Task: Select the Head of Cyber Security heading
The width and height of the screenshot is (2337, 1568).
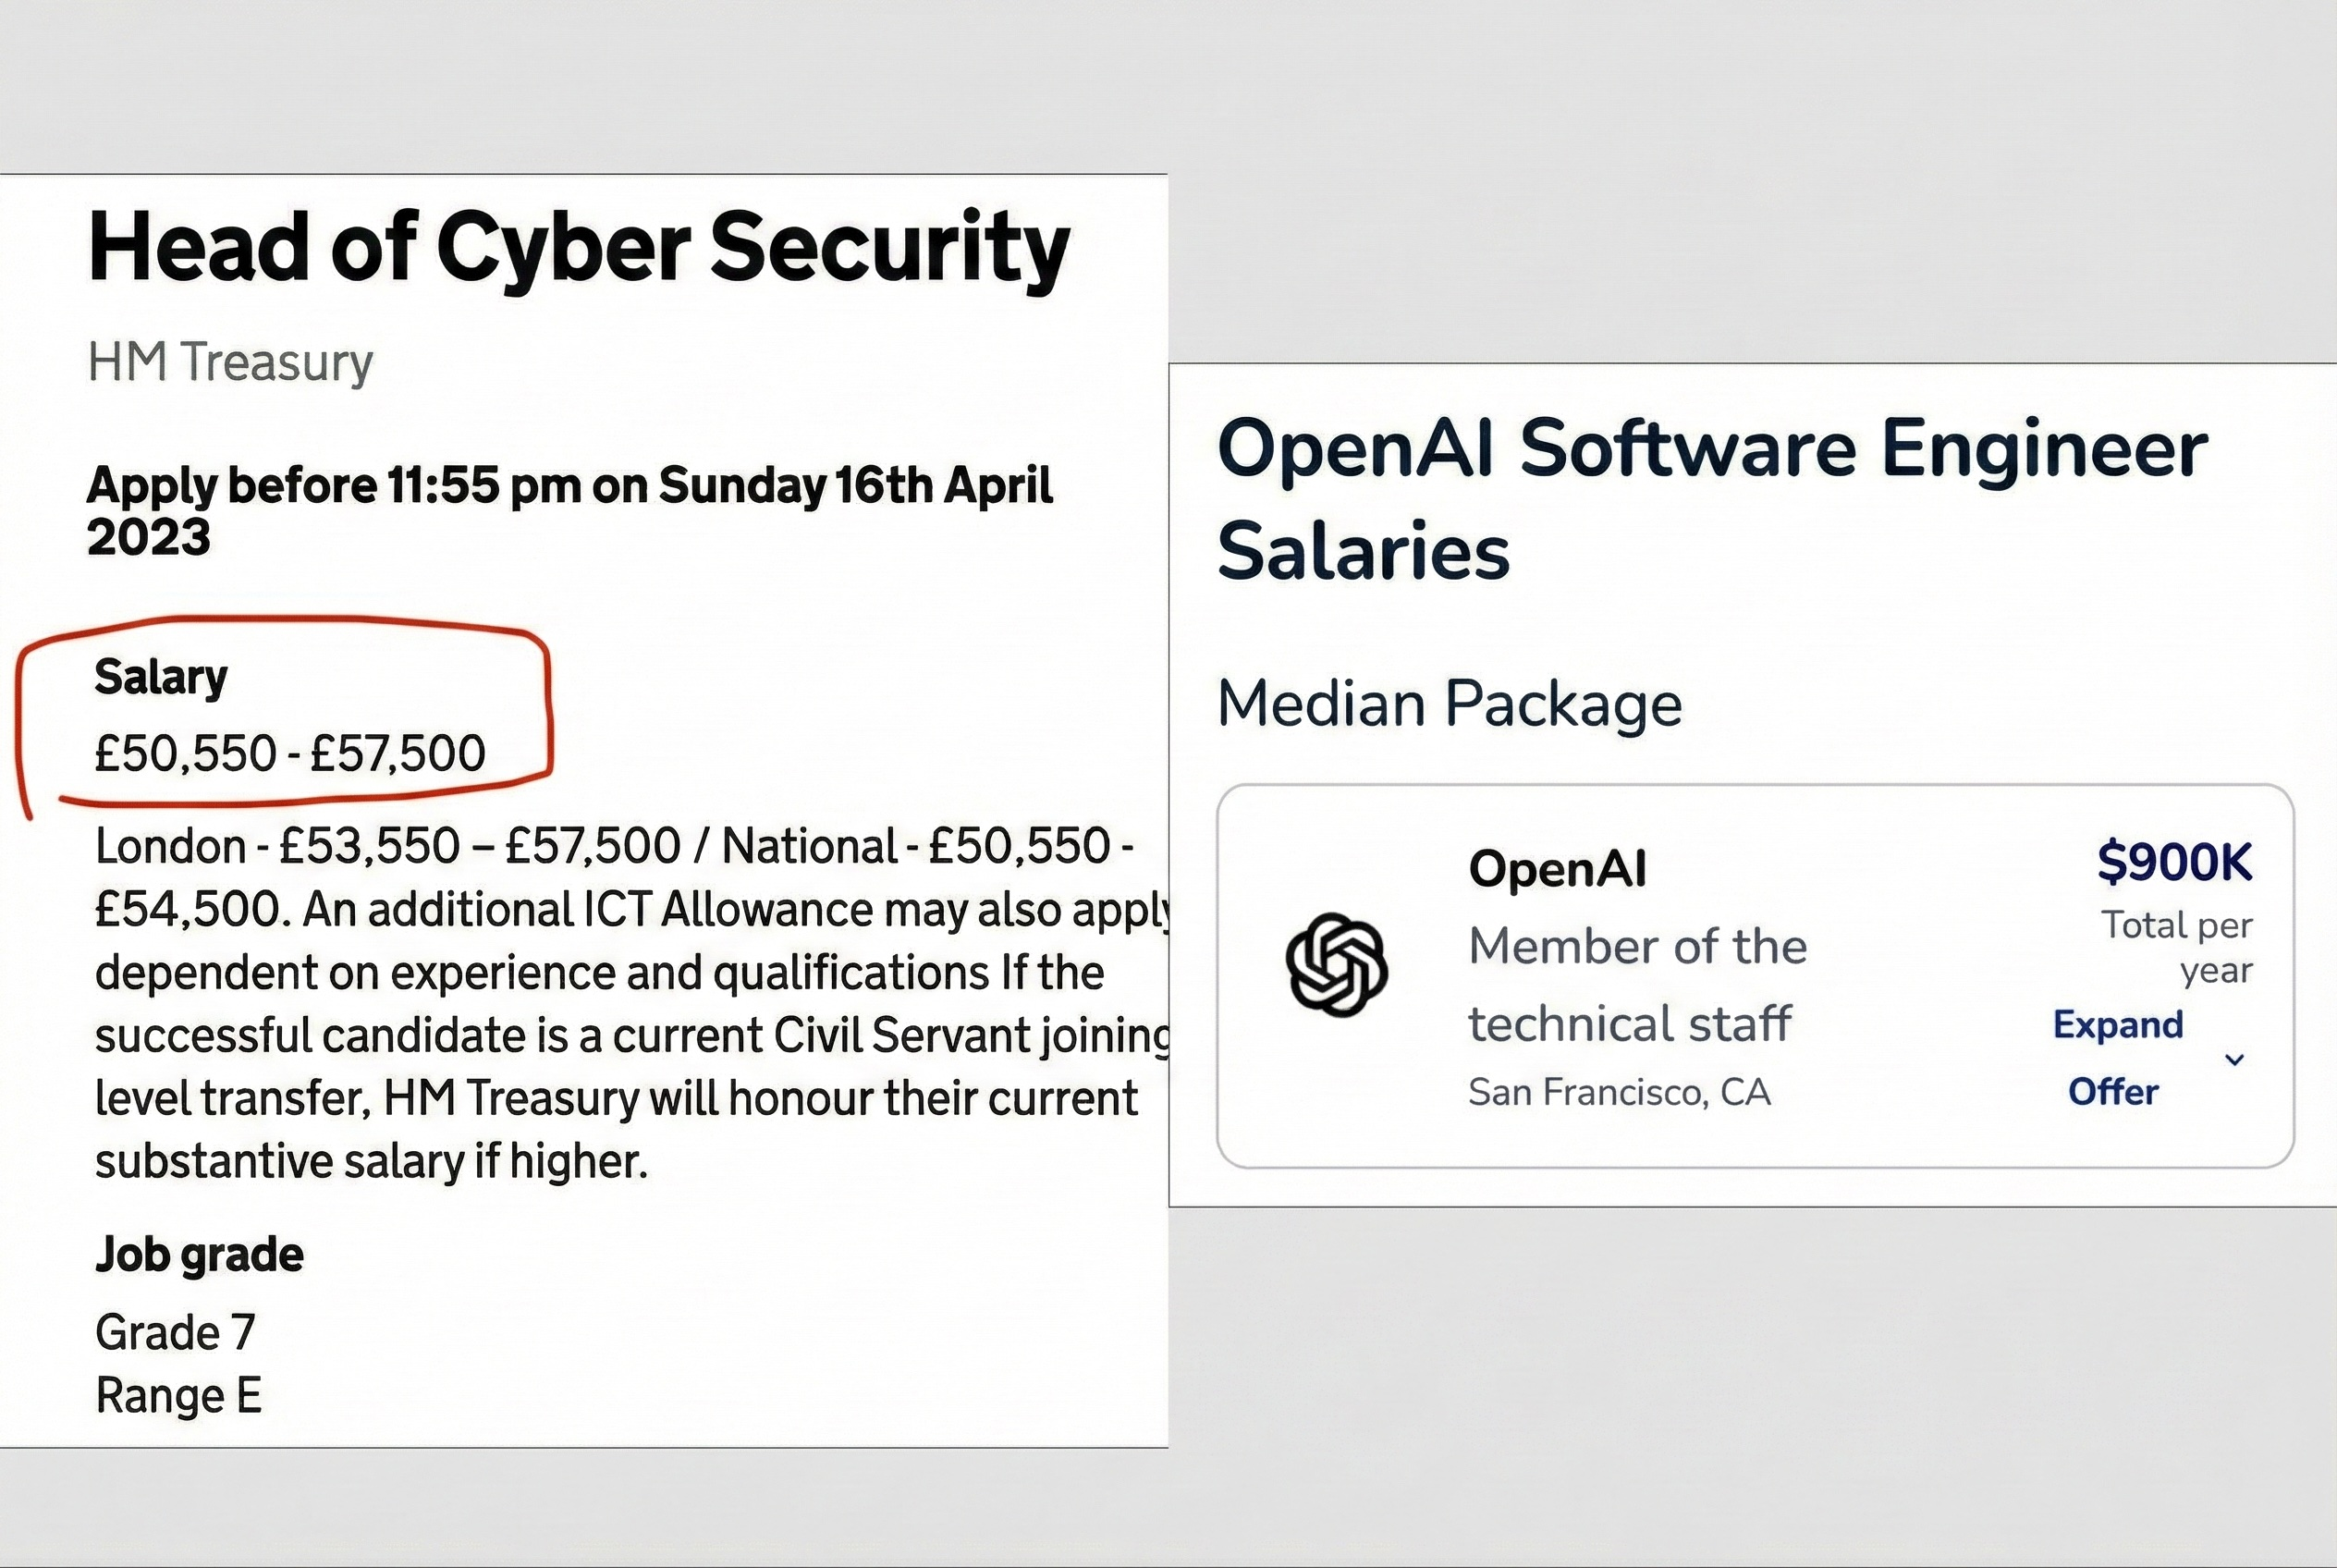Action: point(579,248)
